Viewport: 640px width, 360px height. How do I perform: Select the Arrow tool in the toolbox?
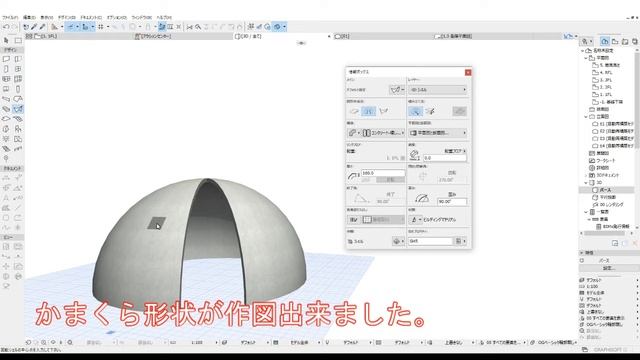click(6, 40)
